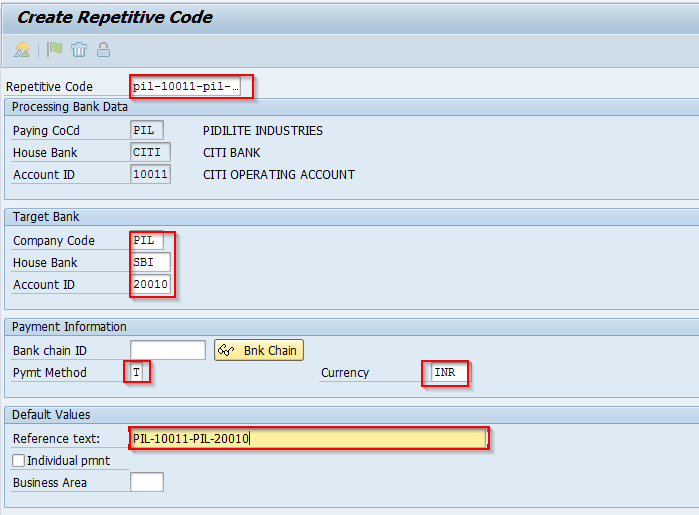
Task: Select the CITI BANK description text
Action: click(x=231, y=152)
